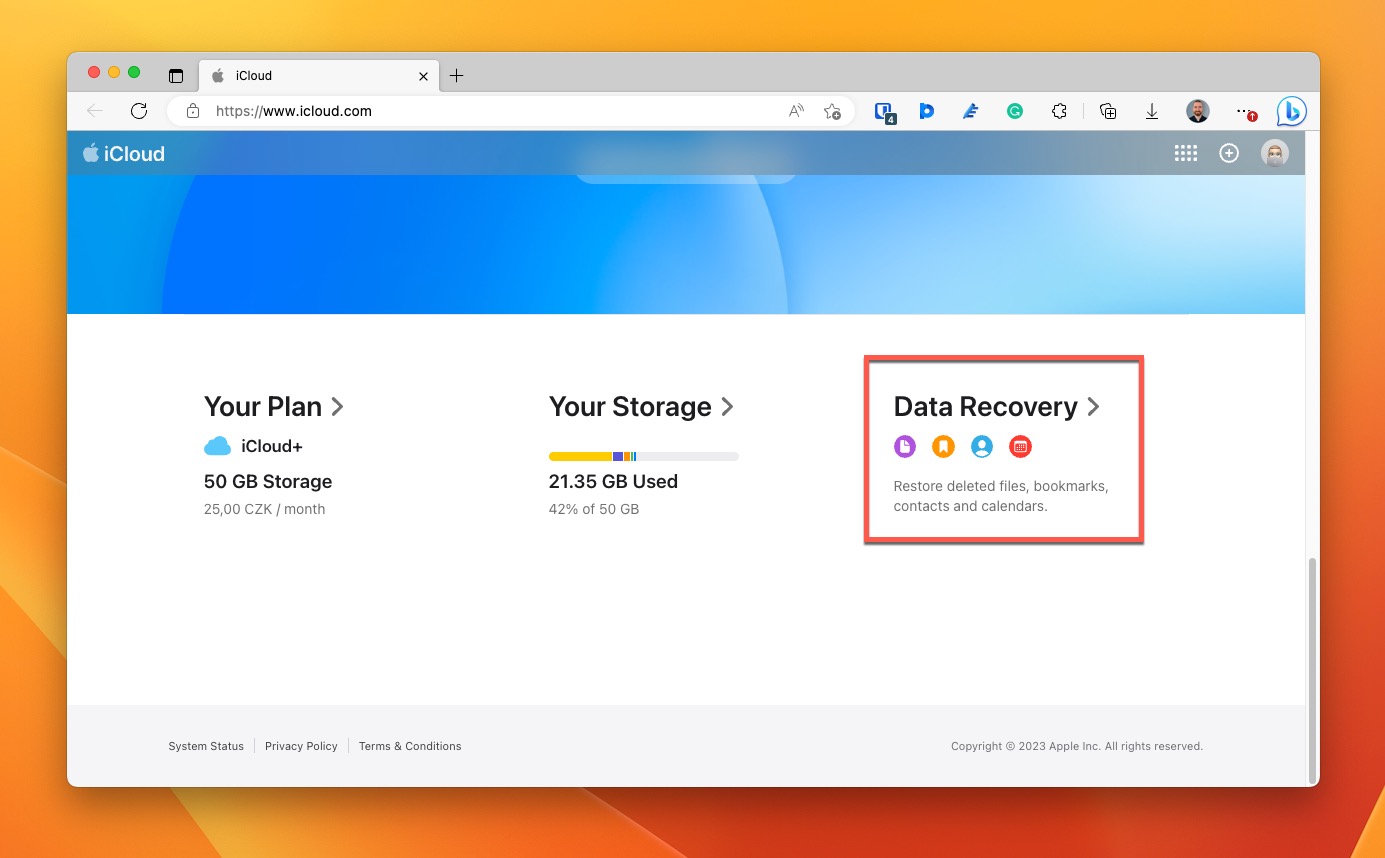1385x858 pixels.
Task: Open the iCloud apps grid launcher
Action: coord(1185,153)
